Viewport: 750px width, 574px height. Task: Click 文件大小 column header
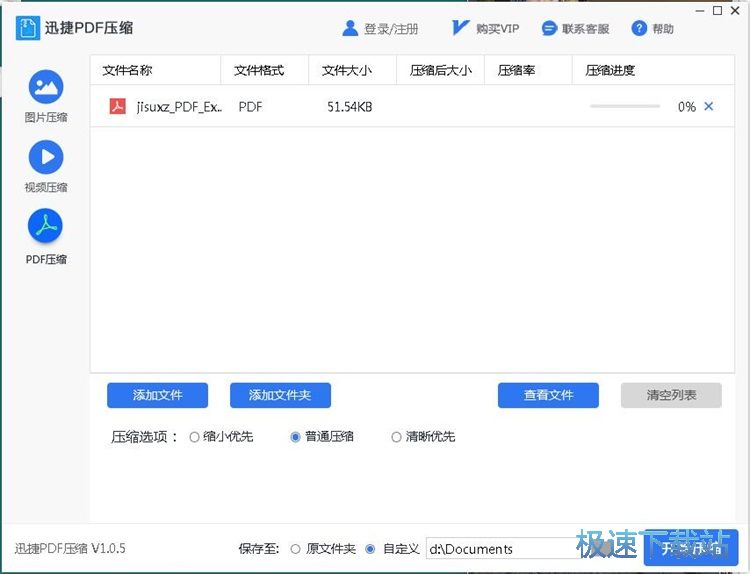tap(353, 70)
